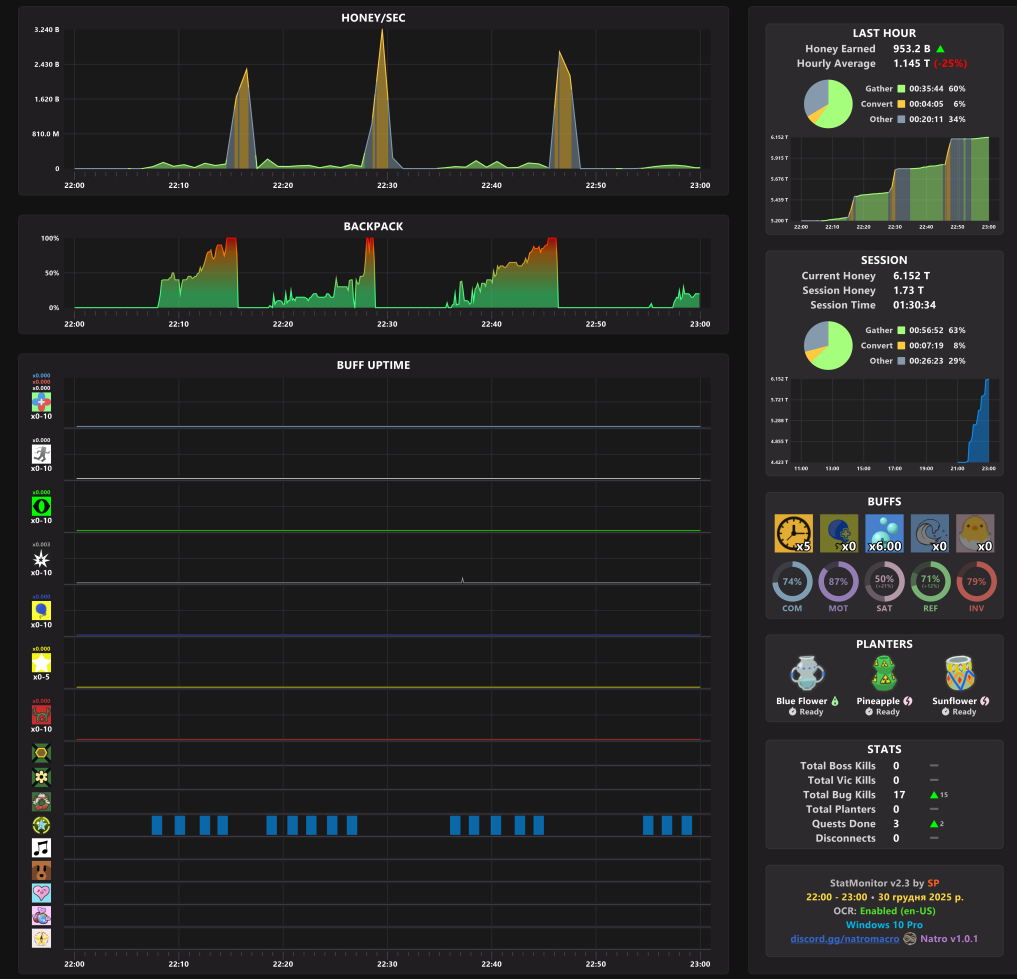Viewport: 1017px width, 979px height.
Task: Open the discord.gg/natromacro link
Action: [844, 939]
